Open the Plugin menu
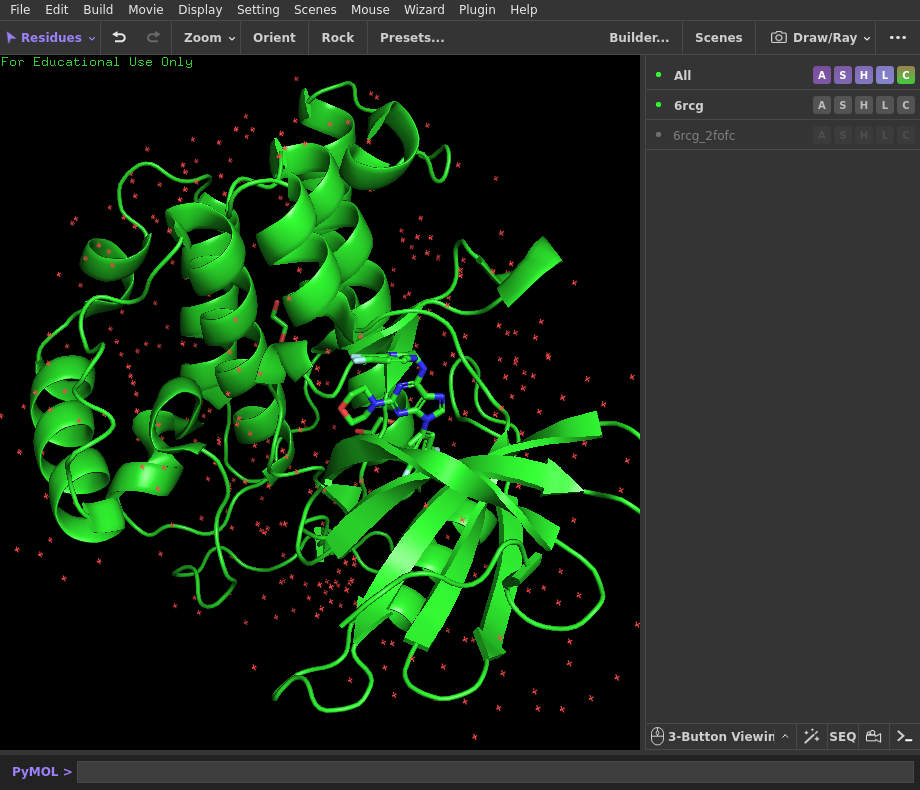Viewport: 920px width, 790px height. click(x=477, y=9)
